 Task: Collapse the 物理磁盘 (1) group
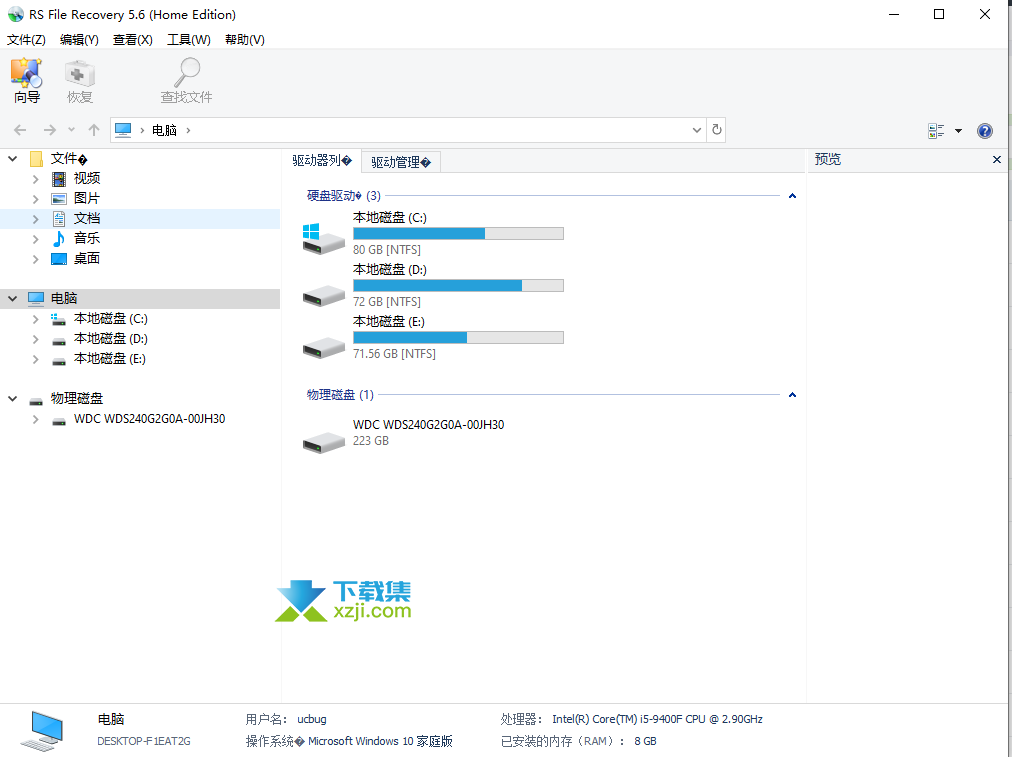coord(792,394)
